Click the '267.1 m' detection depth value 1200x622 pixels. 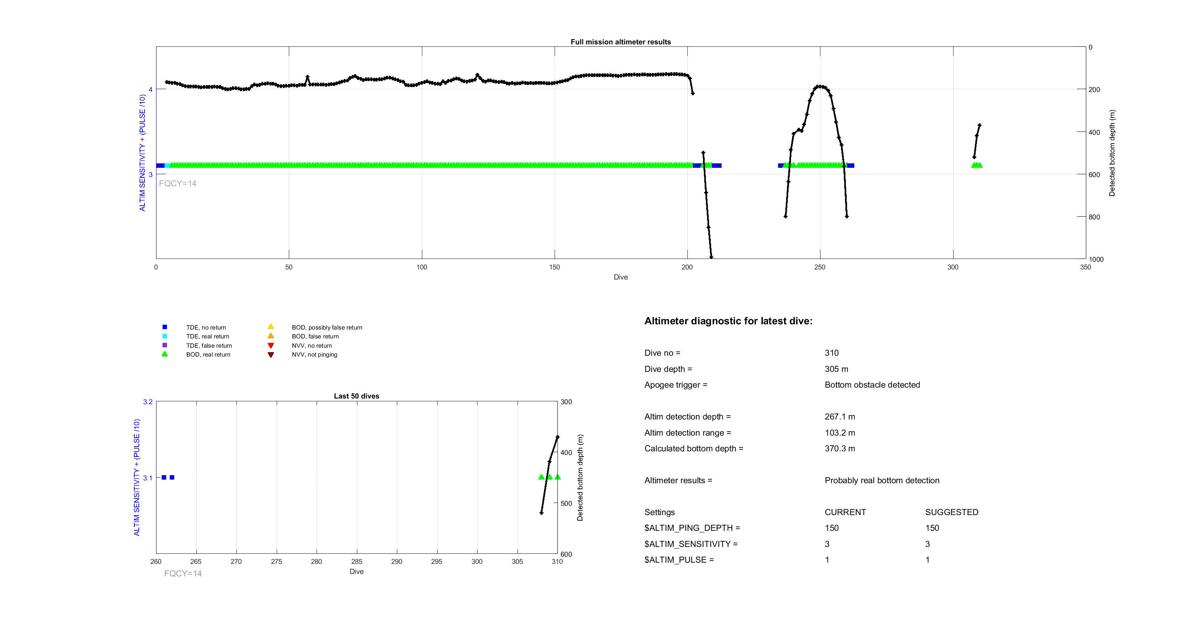pos(840,417)
